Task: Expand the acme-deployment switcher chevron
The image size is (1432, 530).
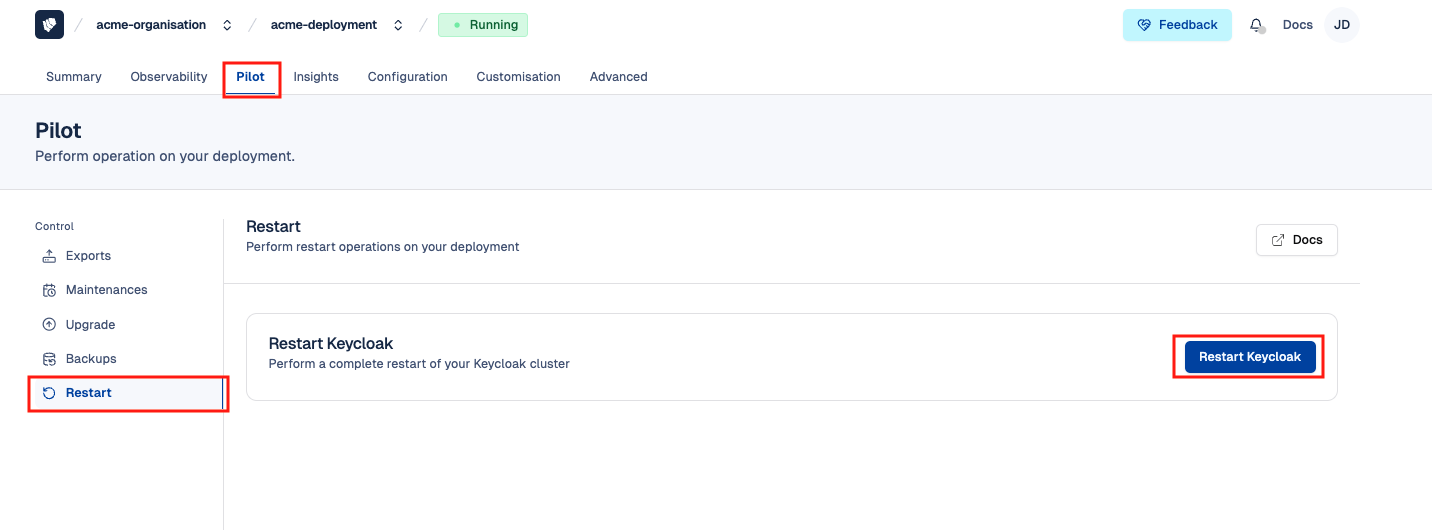Action: click(x=398, y=25)
